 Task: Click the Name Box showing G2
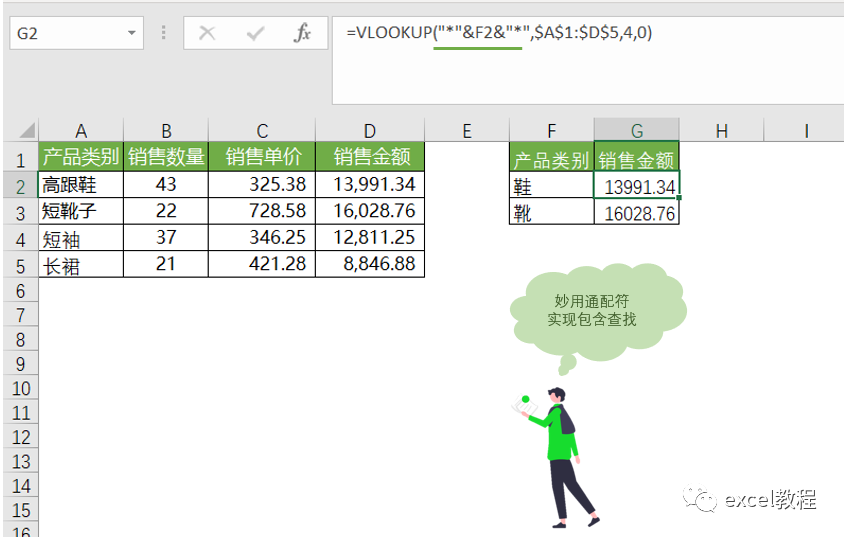tap(76, 33)
